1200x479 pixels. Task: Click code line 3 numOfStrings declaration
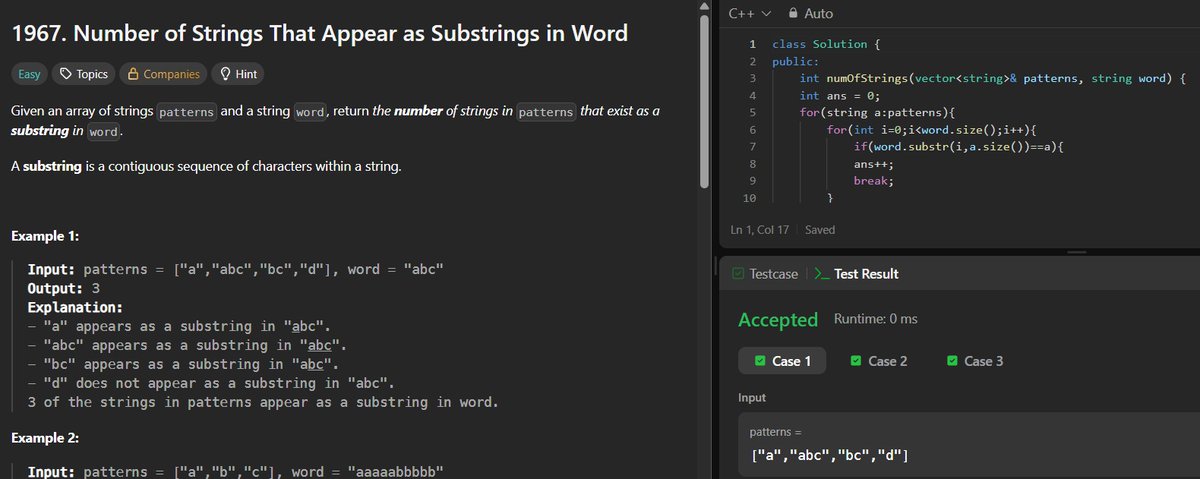tap(993, 78)
